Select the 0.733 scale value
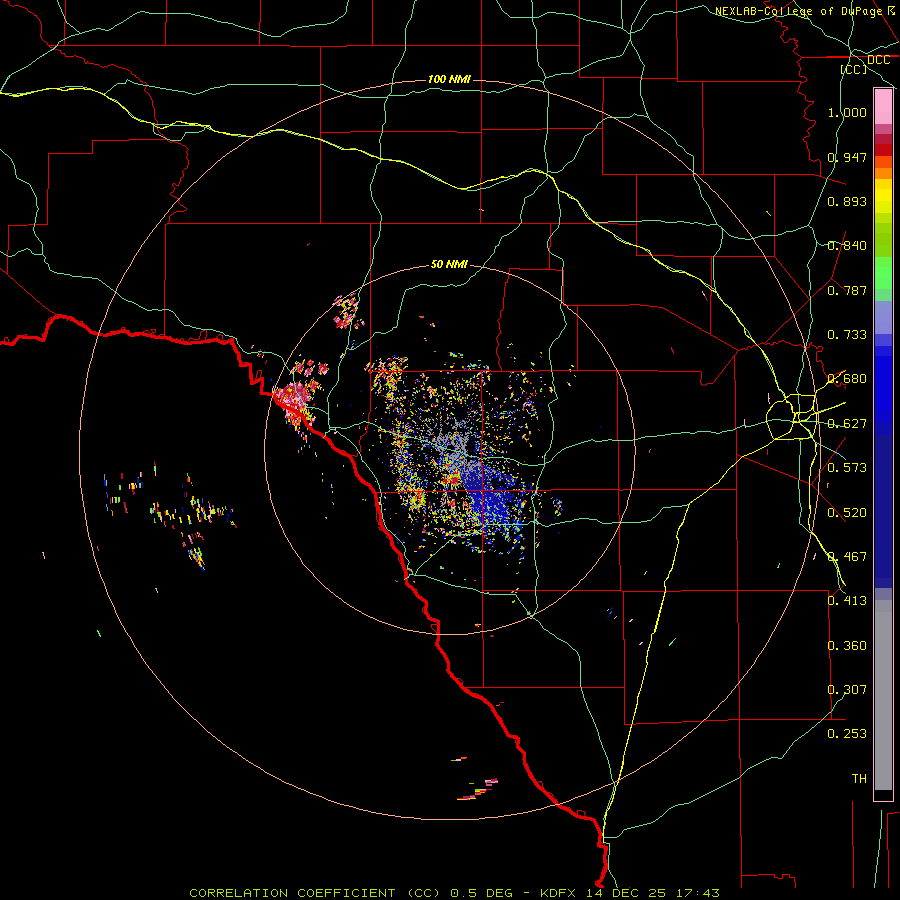 [x=847, y=335]
